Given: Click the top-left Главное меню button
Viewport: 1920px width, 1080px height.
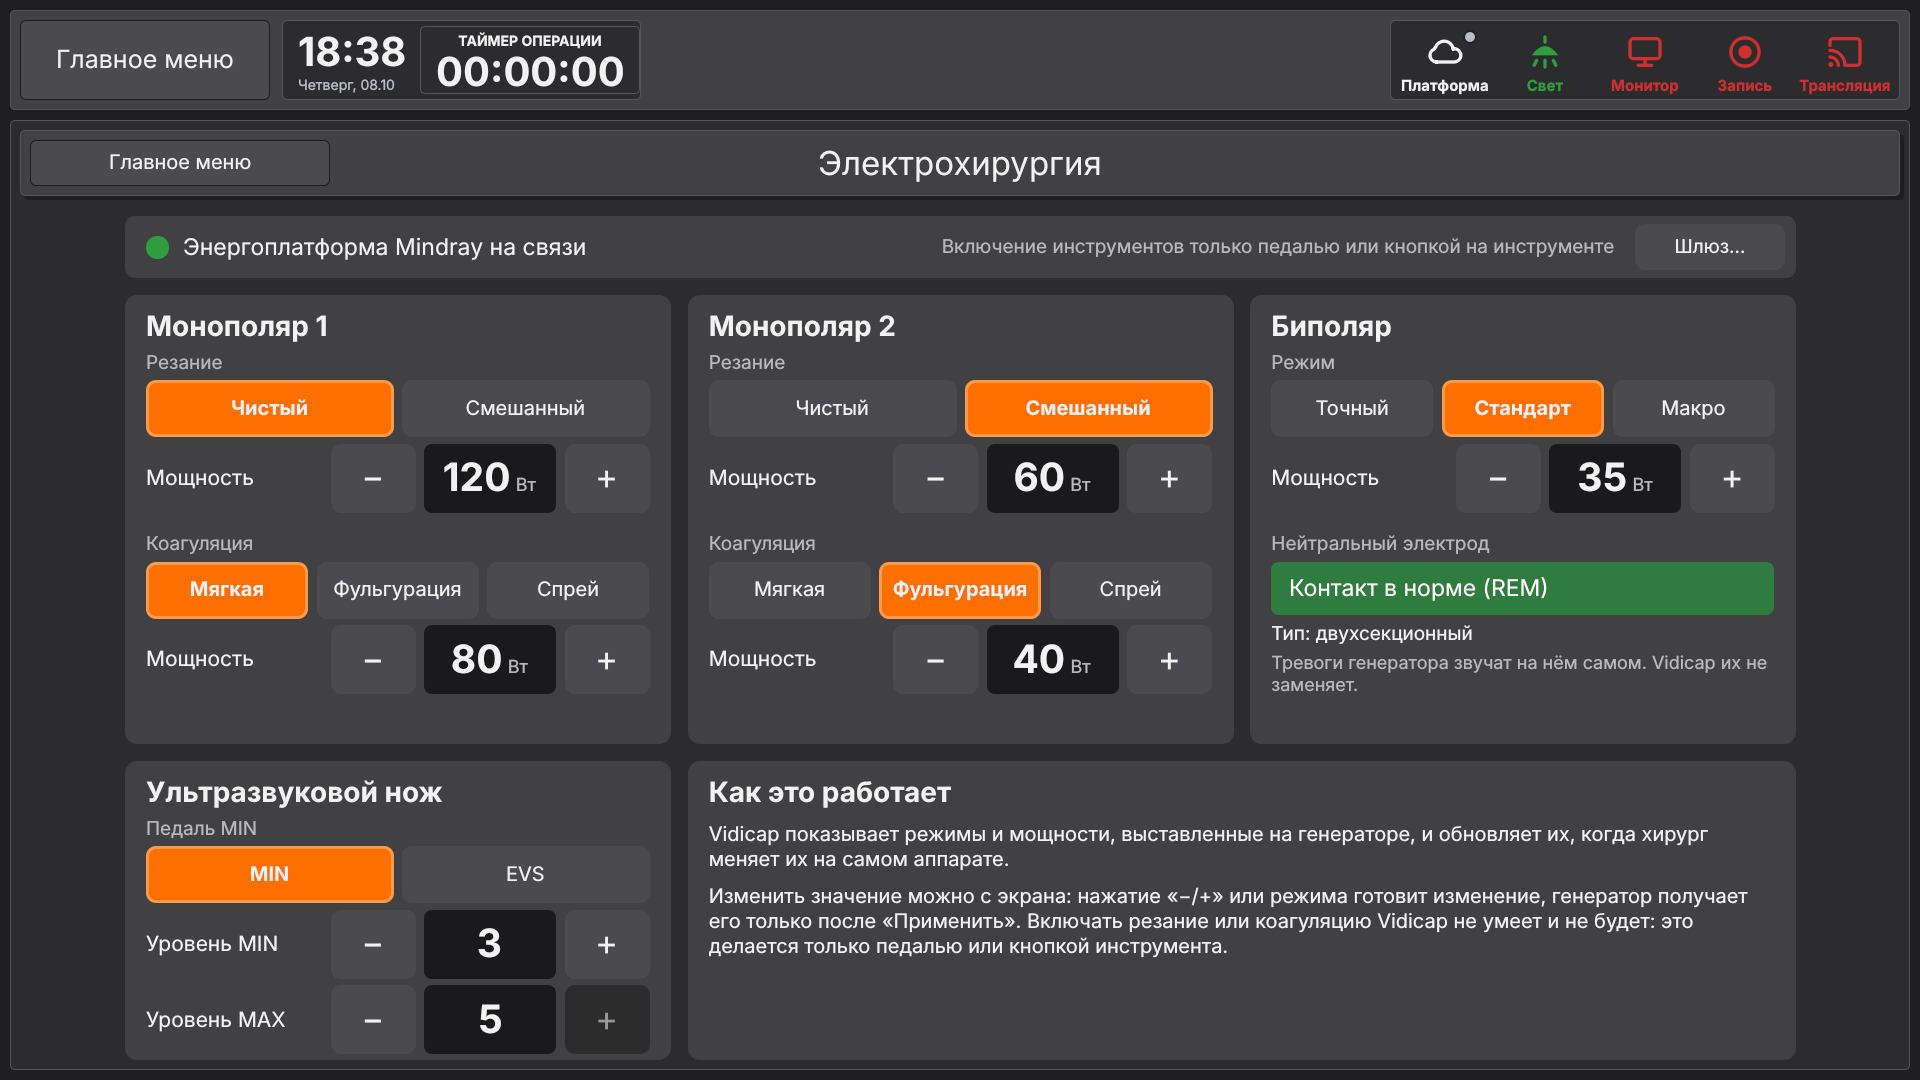Looking at the screenshot, I should click(x=145, y=60).
